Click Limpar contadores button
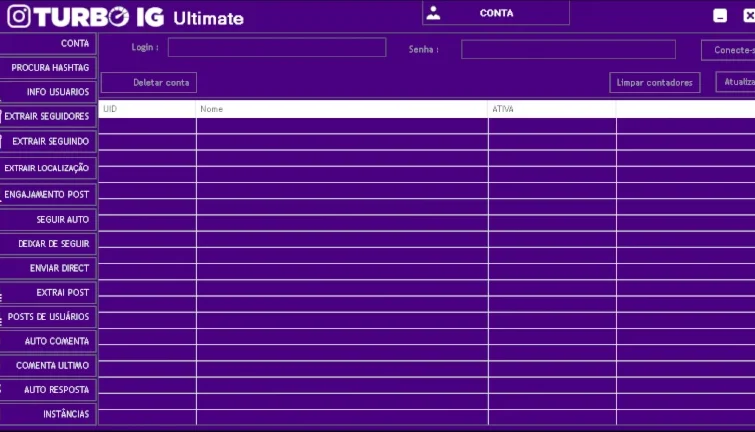This screenshot has height=432, width=755. tap(655, 83)
